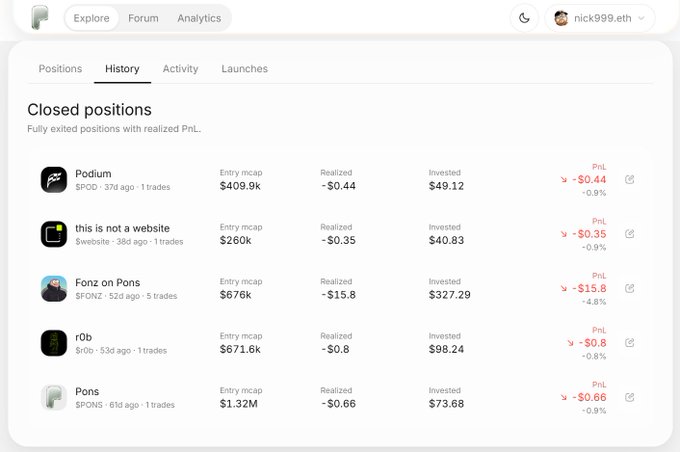Open the Podium position name

[93, 174]
